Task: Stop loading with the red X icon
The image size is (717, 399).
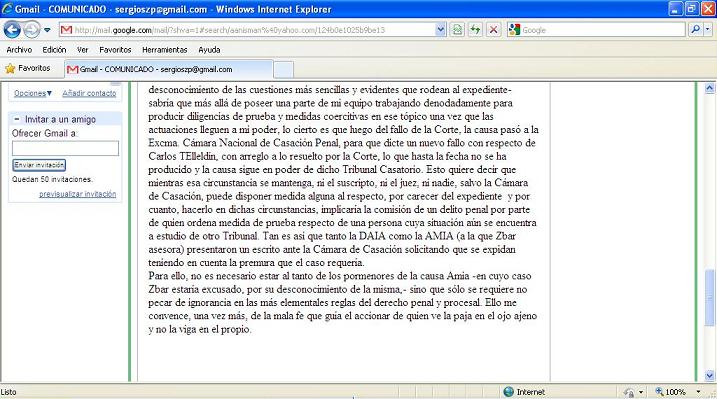Action: tap(493, 30)
